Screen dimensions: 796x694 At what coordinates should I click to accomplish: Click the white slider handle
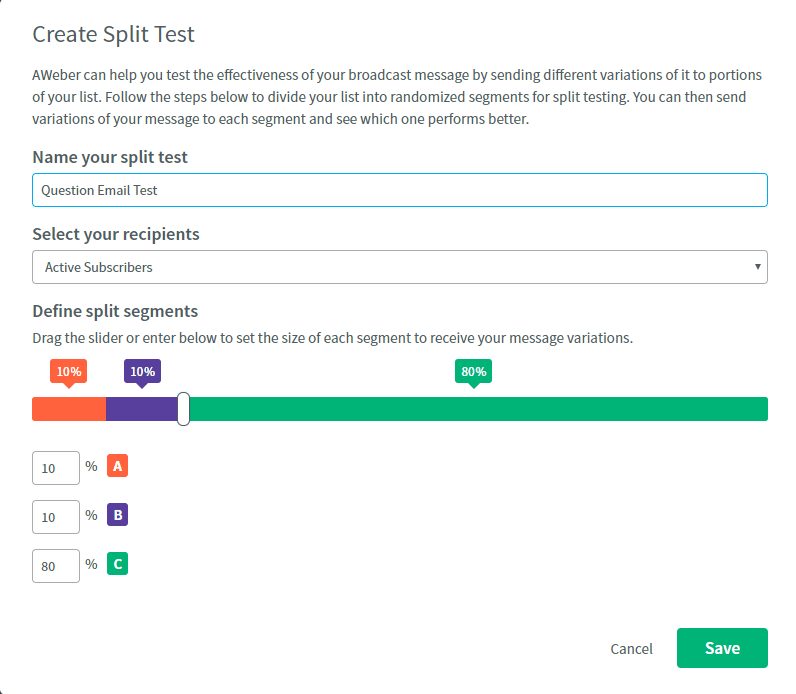pyautogui.click(x=183, y=409)
